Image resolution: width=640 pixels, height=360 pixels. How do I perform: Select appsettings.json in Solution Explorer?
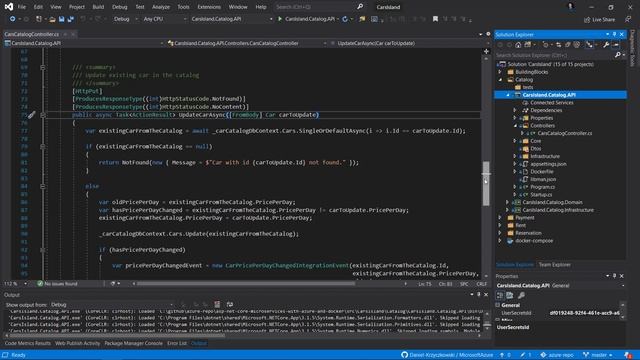[548, 164]
